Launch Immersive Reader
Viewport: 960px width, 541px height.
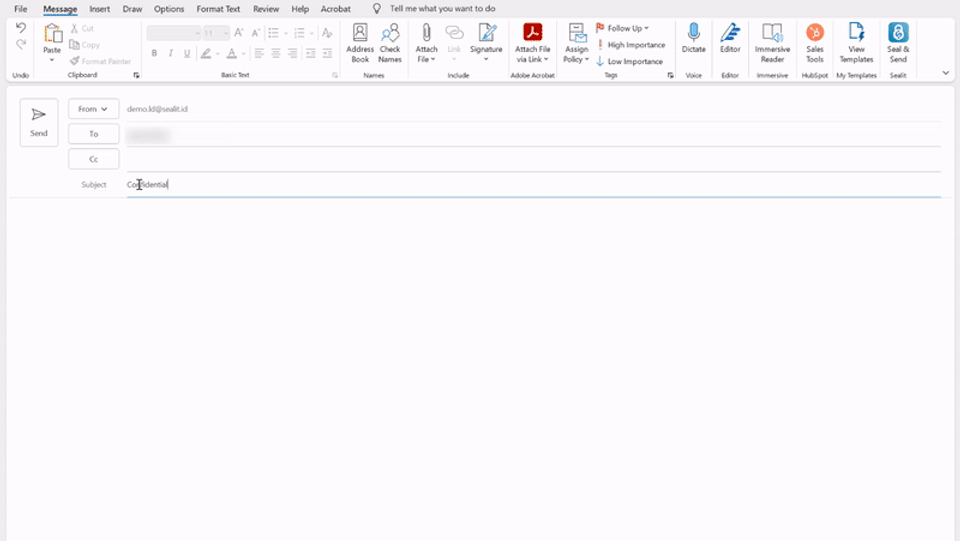[x=772, y=43]
